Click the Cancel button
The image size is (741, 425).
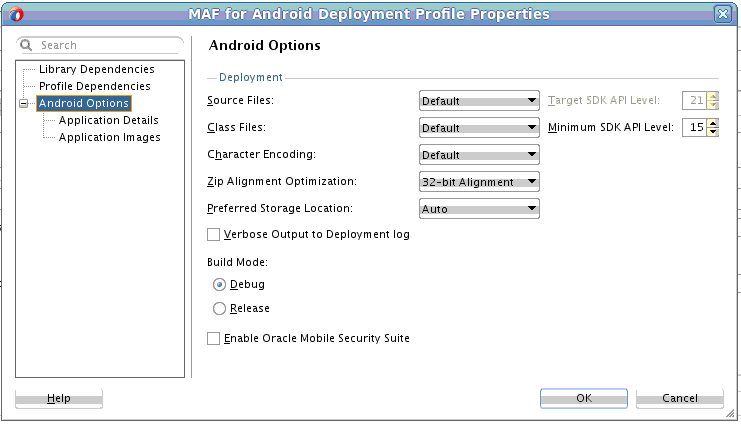(x=680, y=399)
